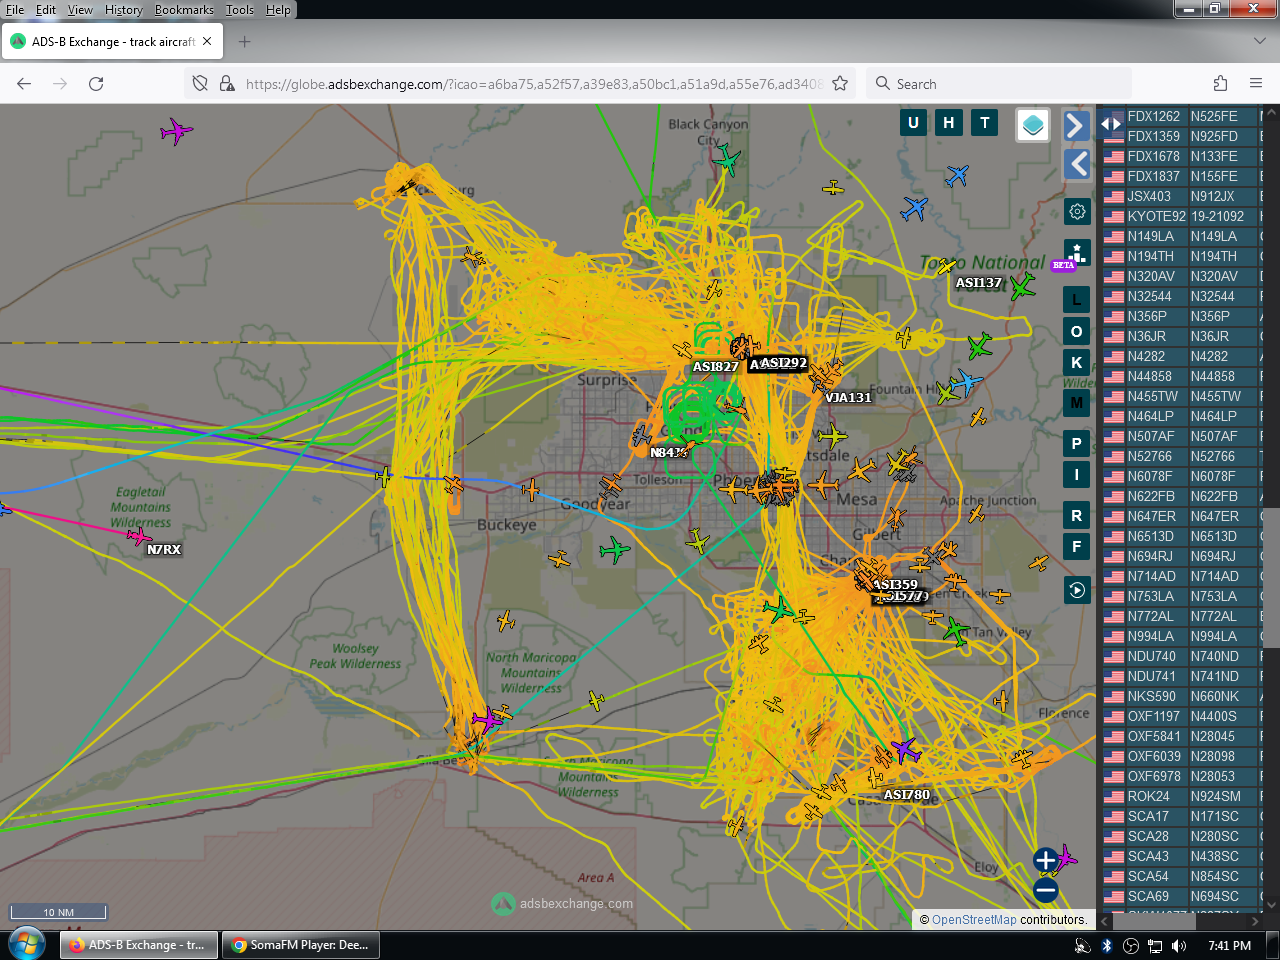Open the History menu
Image resolution: width=1280 pixels, height=960 pixels.
pos(124,10)
